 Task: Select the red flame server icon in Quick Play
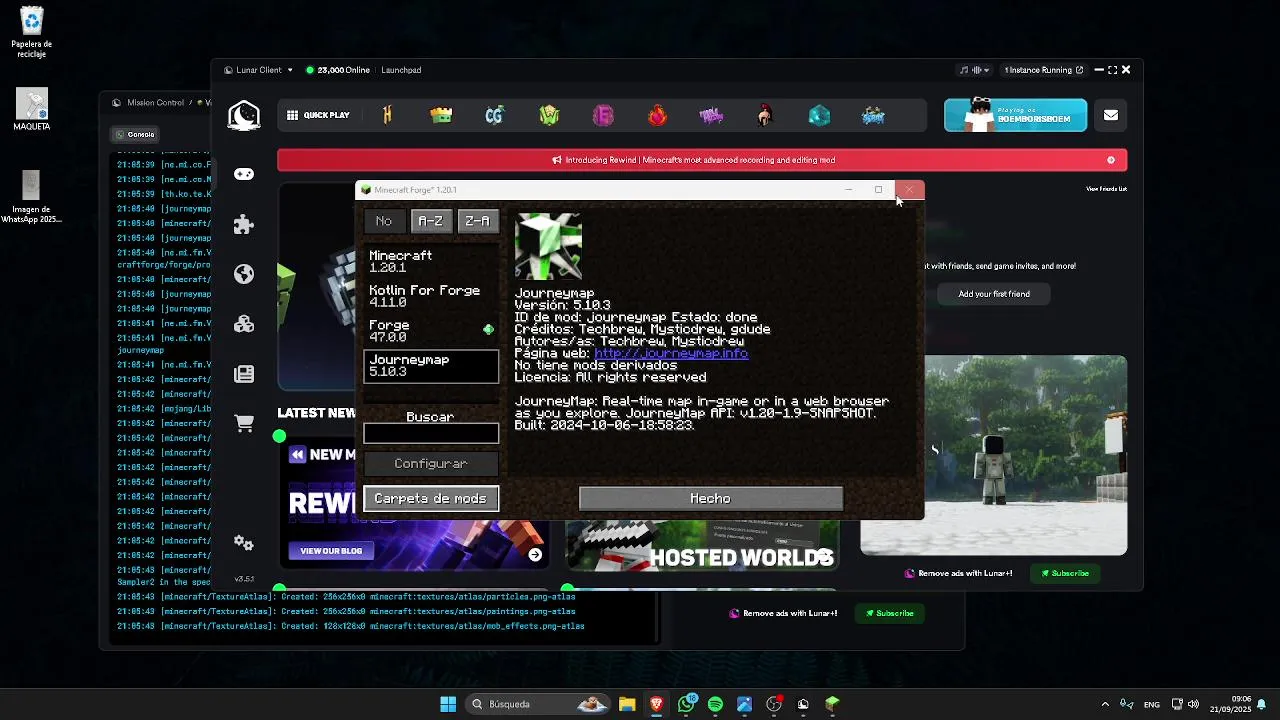point(657,115)
